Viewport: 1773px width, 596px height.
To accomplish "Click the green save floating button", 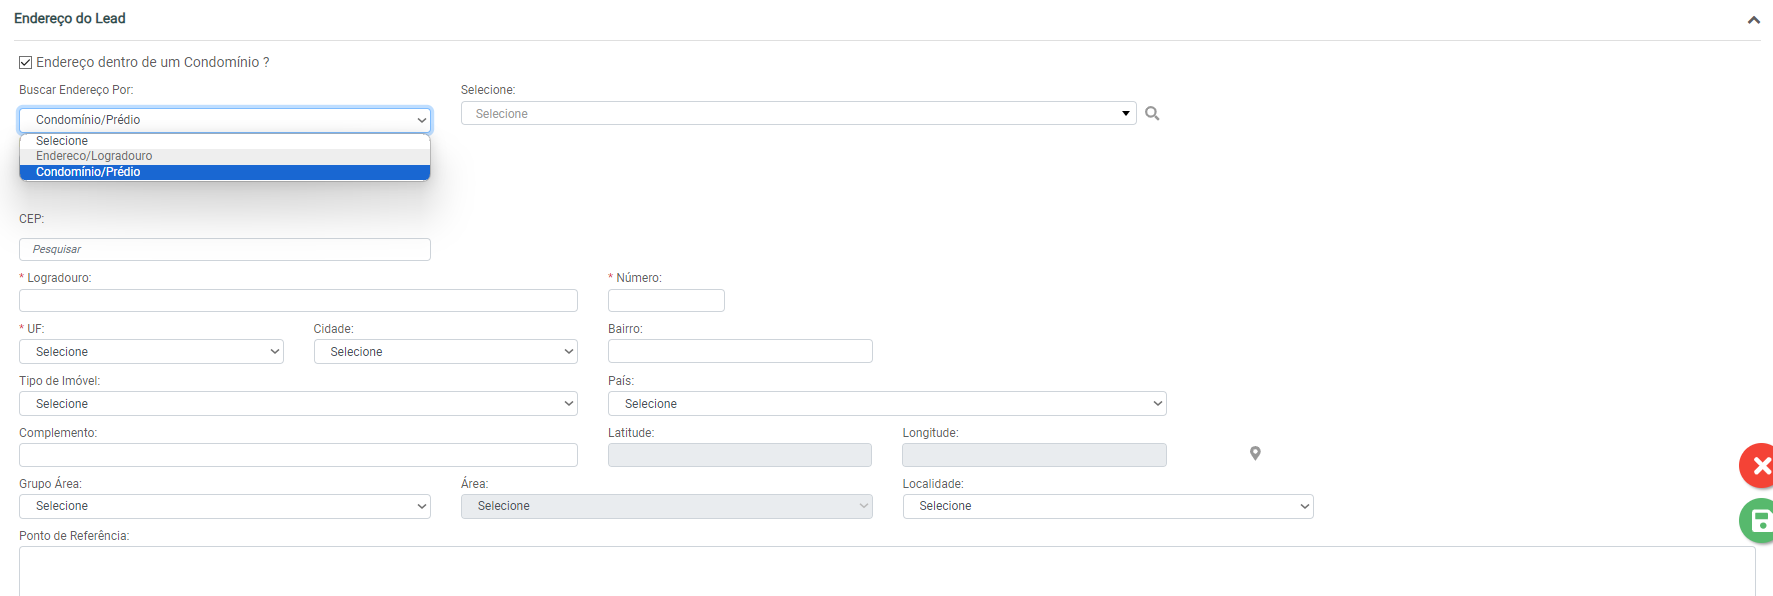I will (1758, 520).
